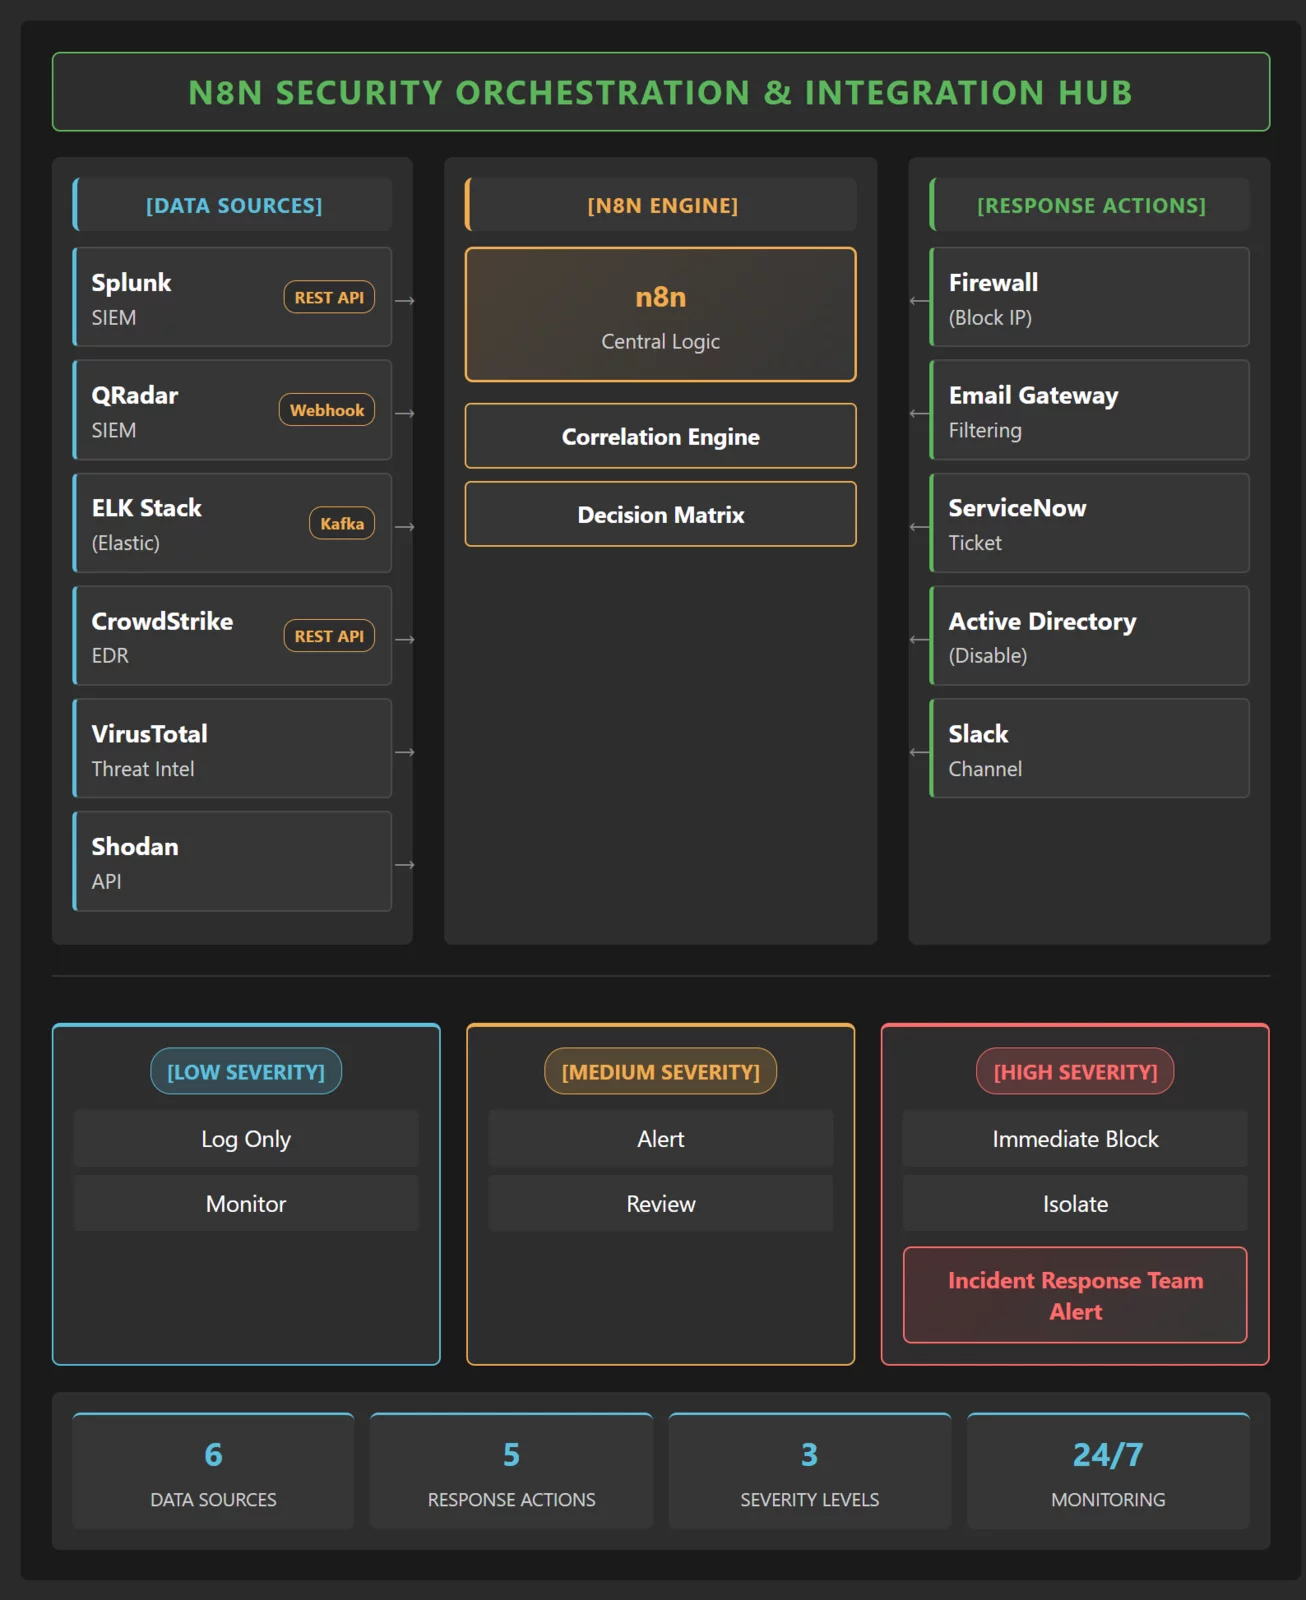
Task: Click the REST API badge on CrowdStrike
Action: pyautogui.click(x=329, y=636)
